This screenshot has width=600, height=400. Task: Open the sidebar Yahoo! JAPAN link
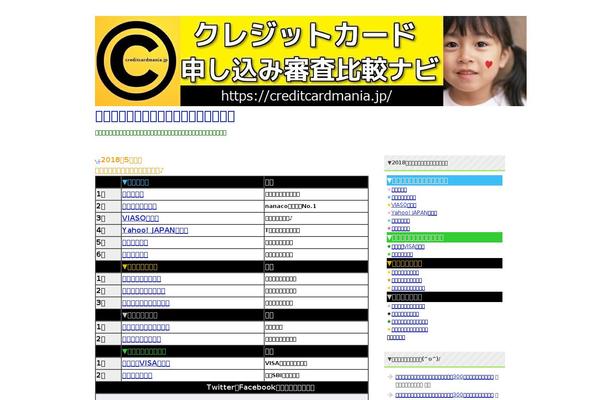(414, 213)
